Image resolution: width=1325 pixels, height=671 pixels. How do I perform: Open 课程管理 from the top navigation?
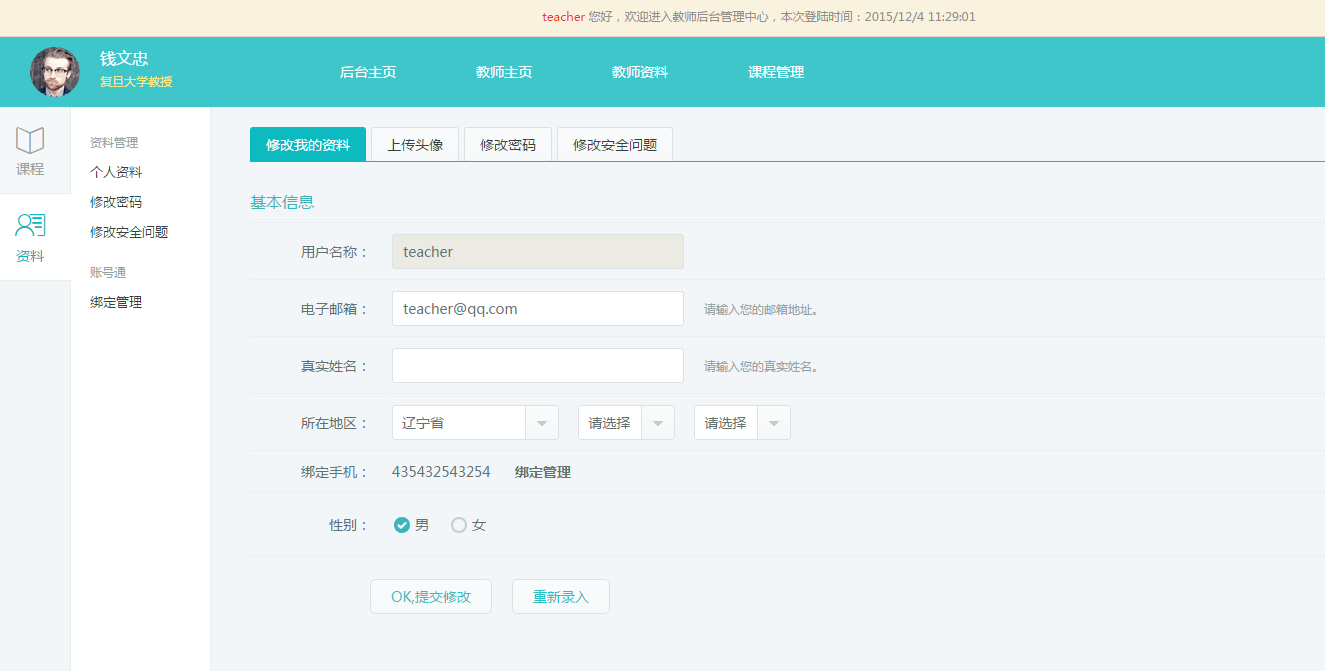[775, 71]
